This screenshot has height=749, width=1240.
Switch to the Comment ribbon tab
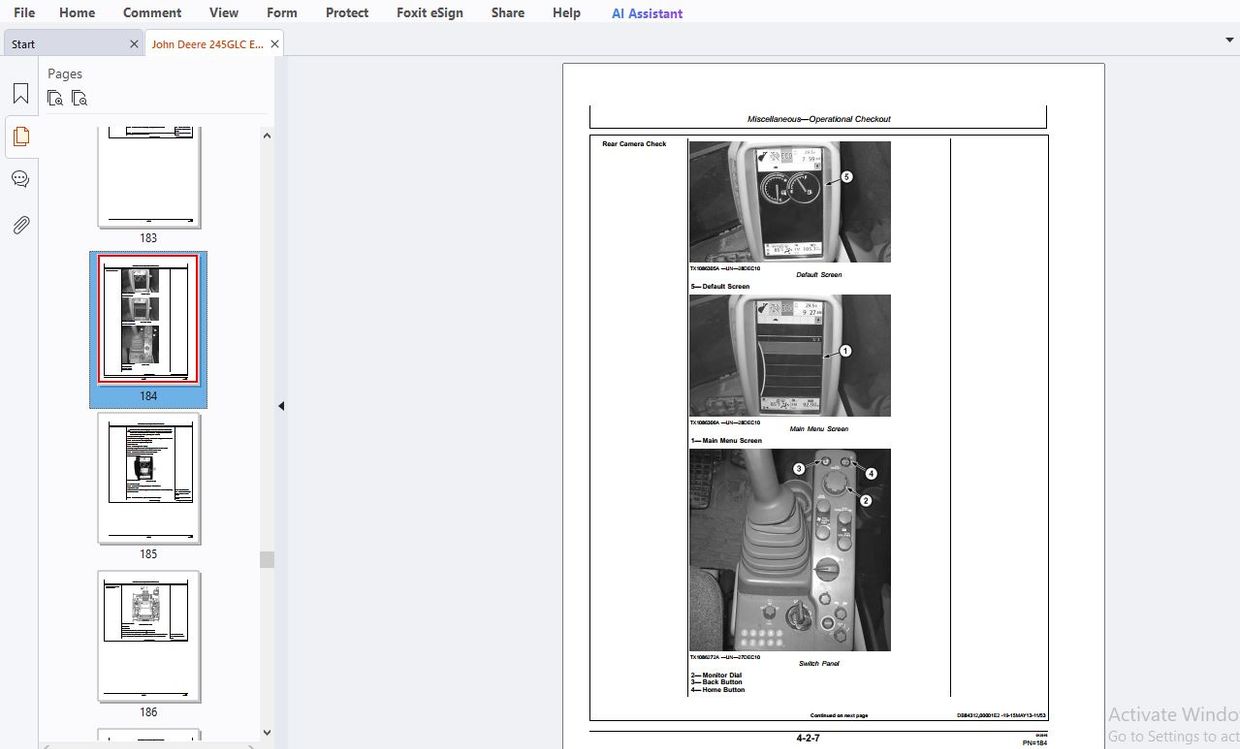(x=152, y=12)
